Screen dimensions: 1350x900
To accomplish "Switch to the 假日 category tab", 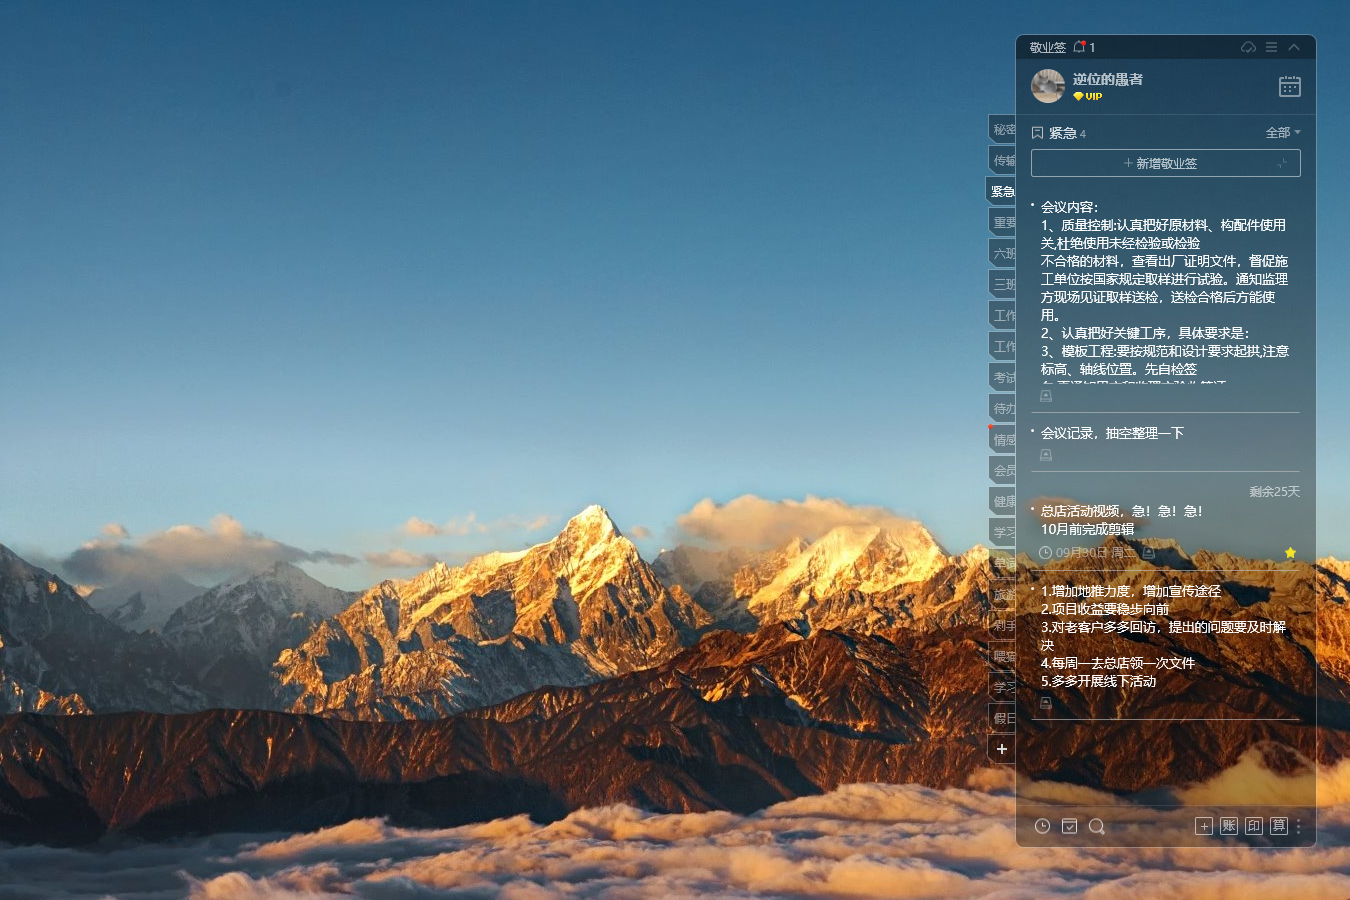I will [1003, 718].
